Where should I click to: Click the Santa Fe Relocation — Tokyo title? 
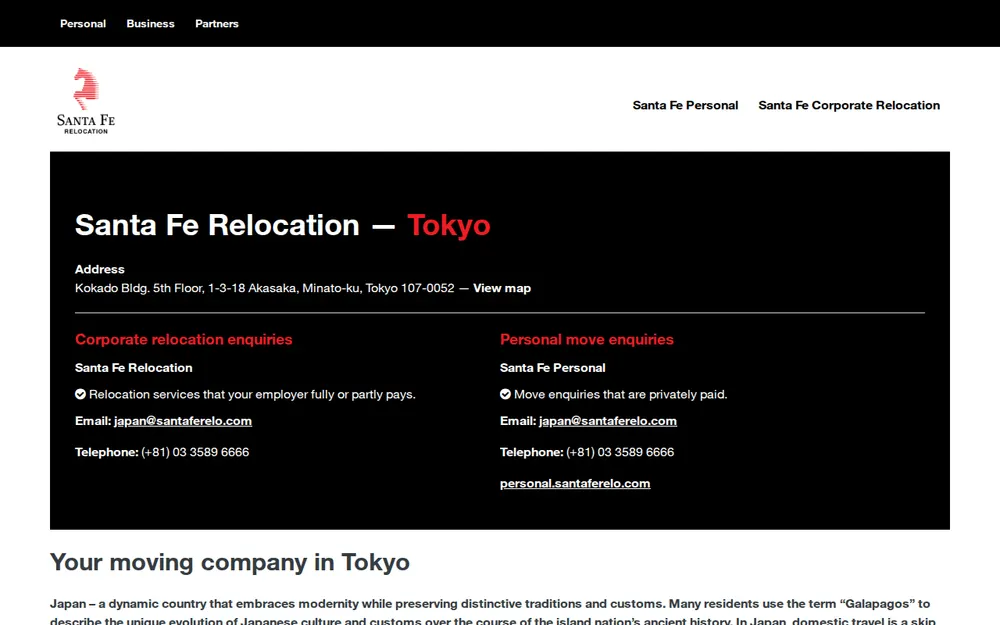tap(283, 225)
